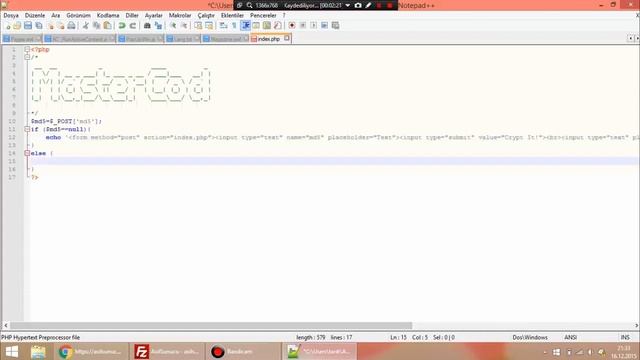Toggle synchronized horizontal scrolling

pos(209,26)
